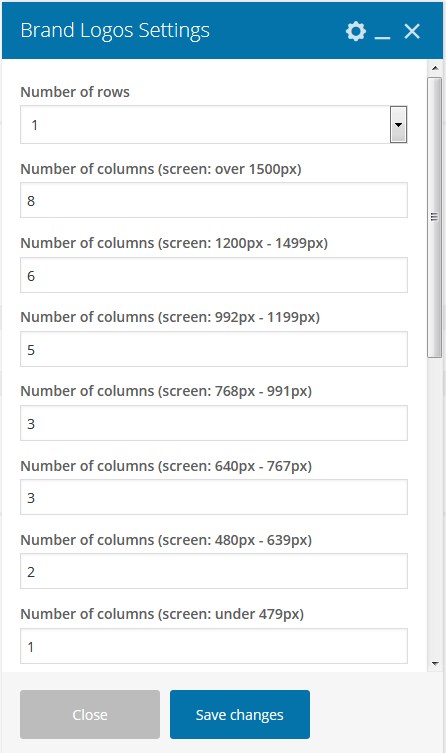Click the gray Close button
Viewport: 446px width, 753px height.
tap(90, 715)
